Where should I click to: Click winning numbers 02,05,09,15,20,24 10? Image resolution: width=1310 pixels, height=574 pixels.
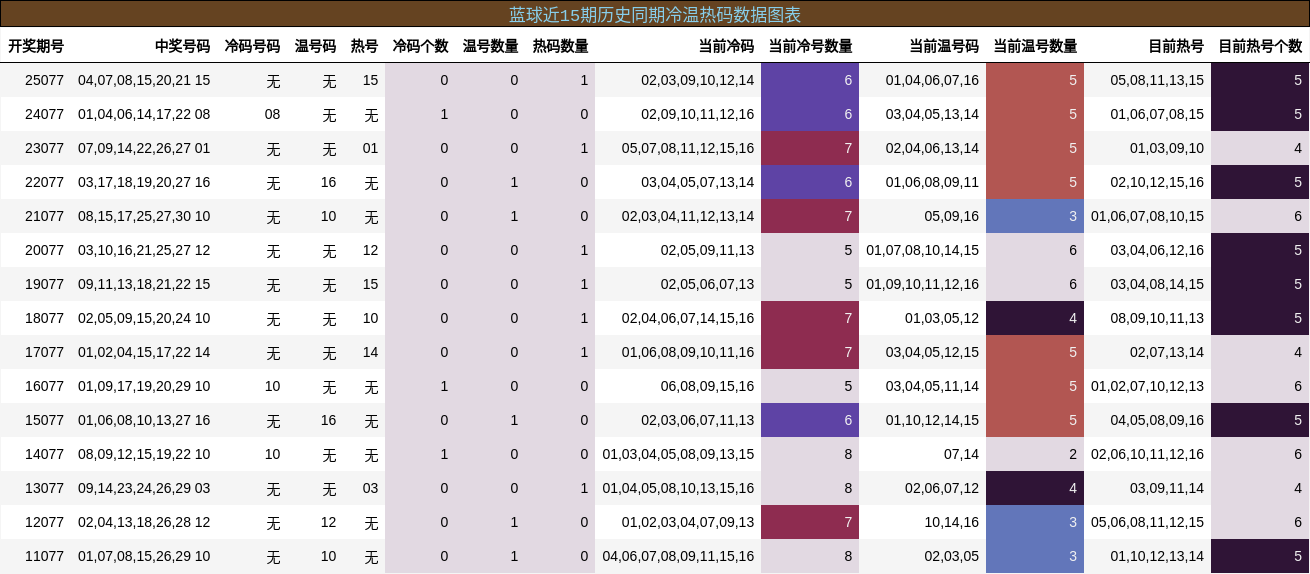tap(144, 318)
